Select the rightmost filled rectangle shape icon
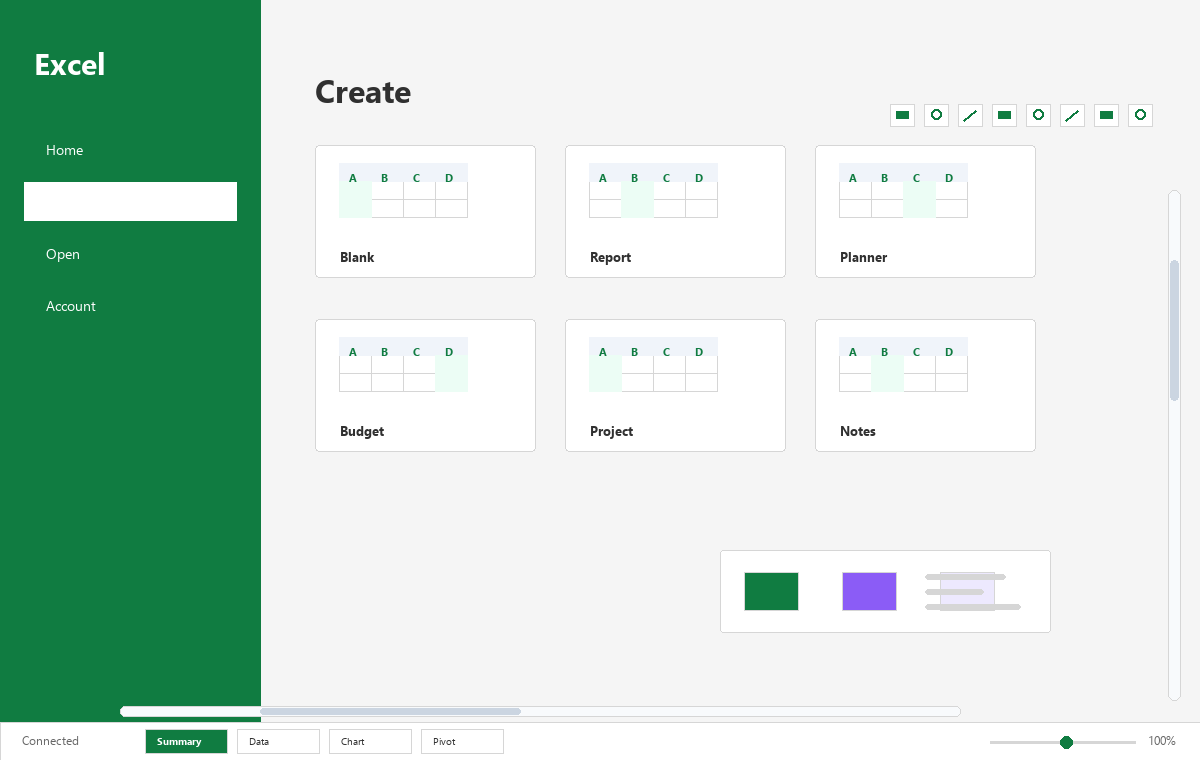Viewport: 1200px width, 760px height. (1107, 115)
